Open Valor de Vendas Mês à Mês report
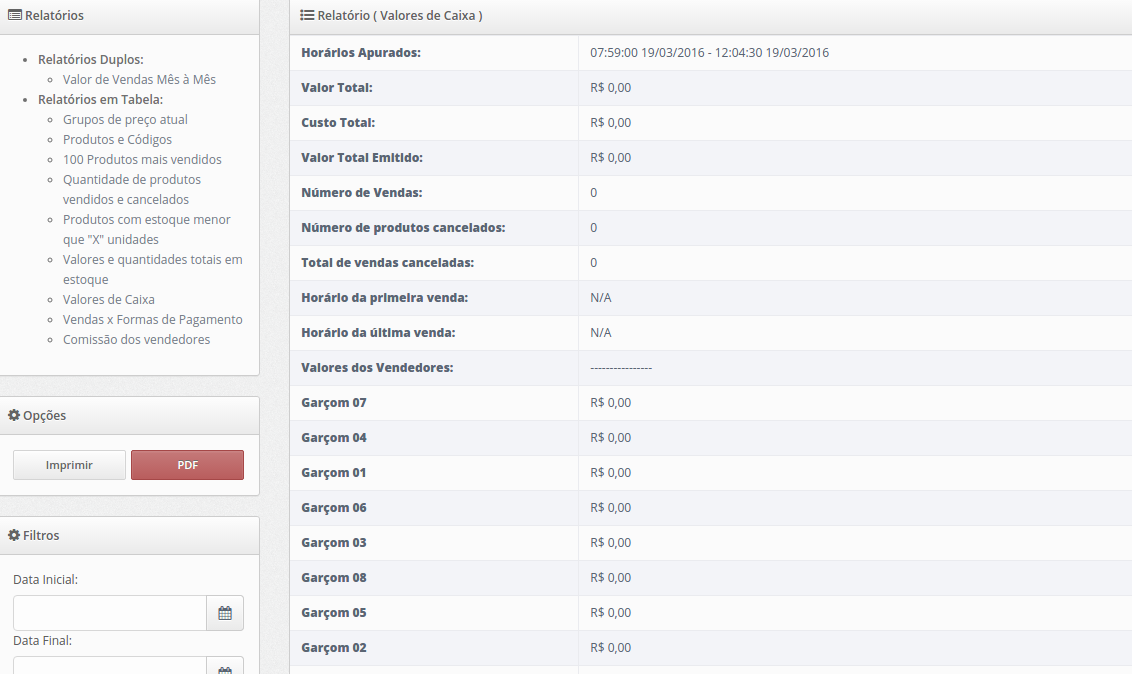This screenshot has height=674, width=1132. click(x=139, y=79)
